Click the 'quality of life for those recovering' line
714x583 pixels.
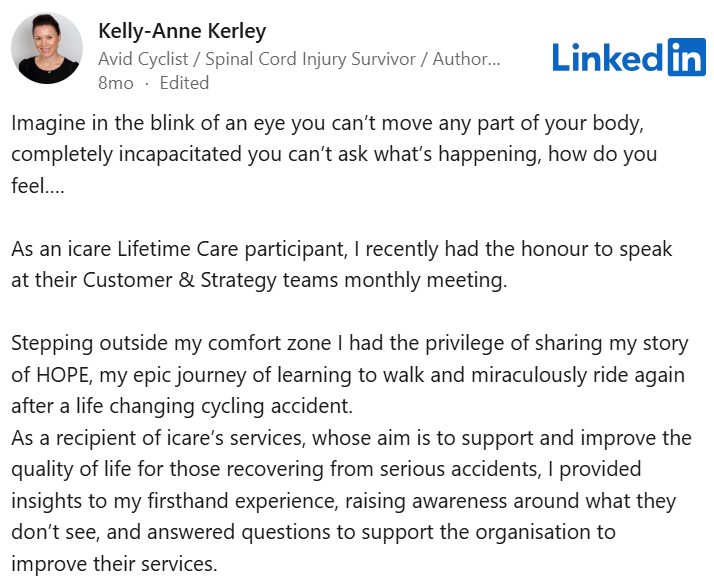click(326, 469)
